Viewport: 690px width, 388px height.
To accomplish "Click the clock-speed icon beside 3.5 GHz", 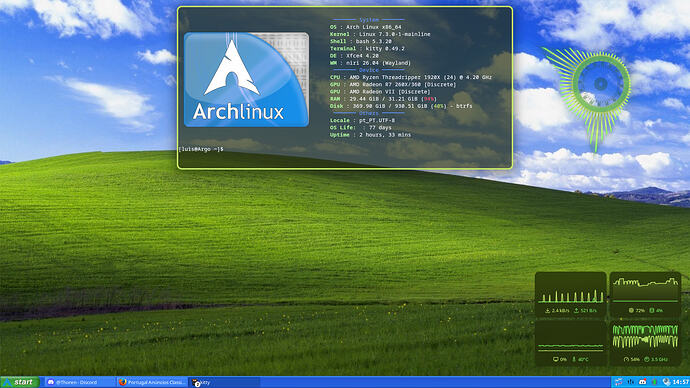I will (x=647, y=359).
